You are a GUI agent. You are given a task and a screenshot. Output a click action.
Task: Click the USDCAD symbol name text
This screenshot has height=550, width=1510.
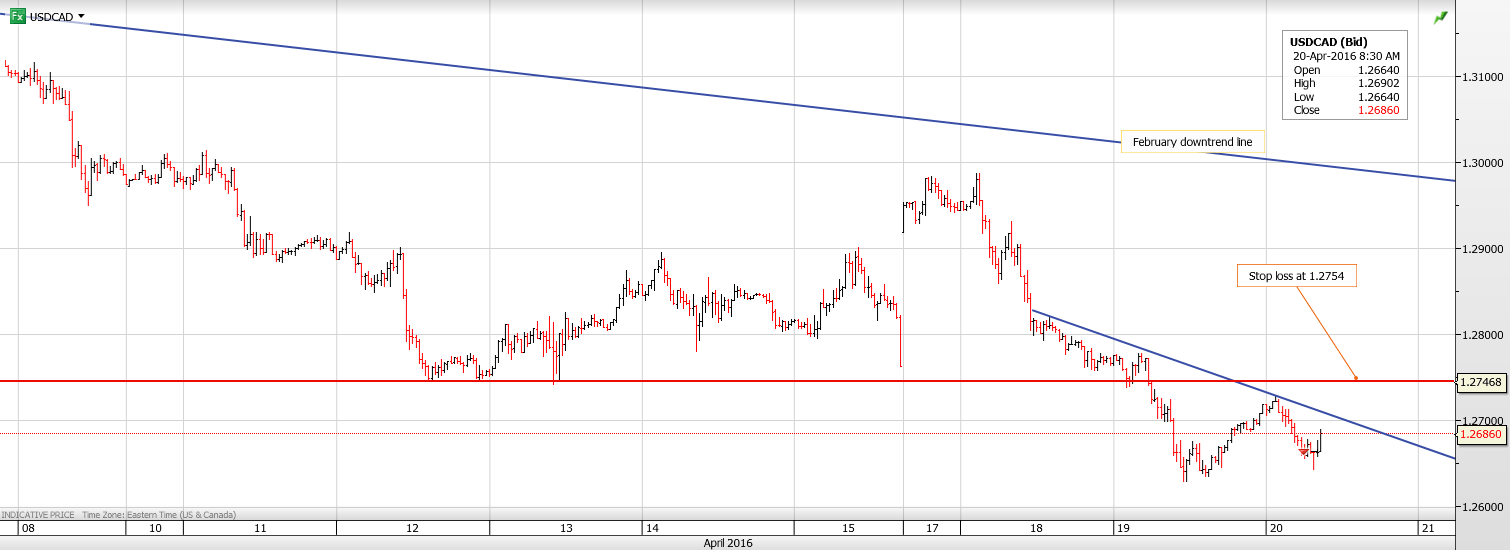click(x=50, y=17)
